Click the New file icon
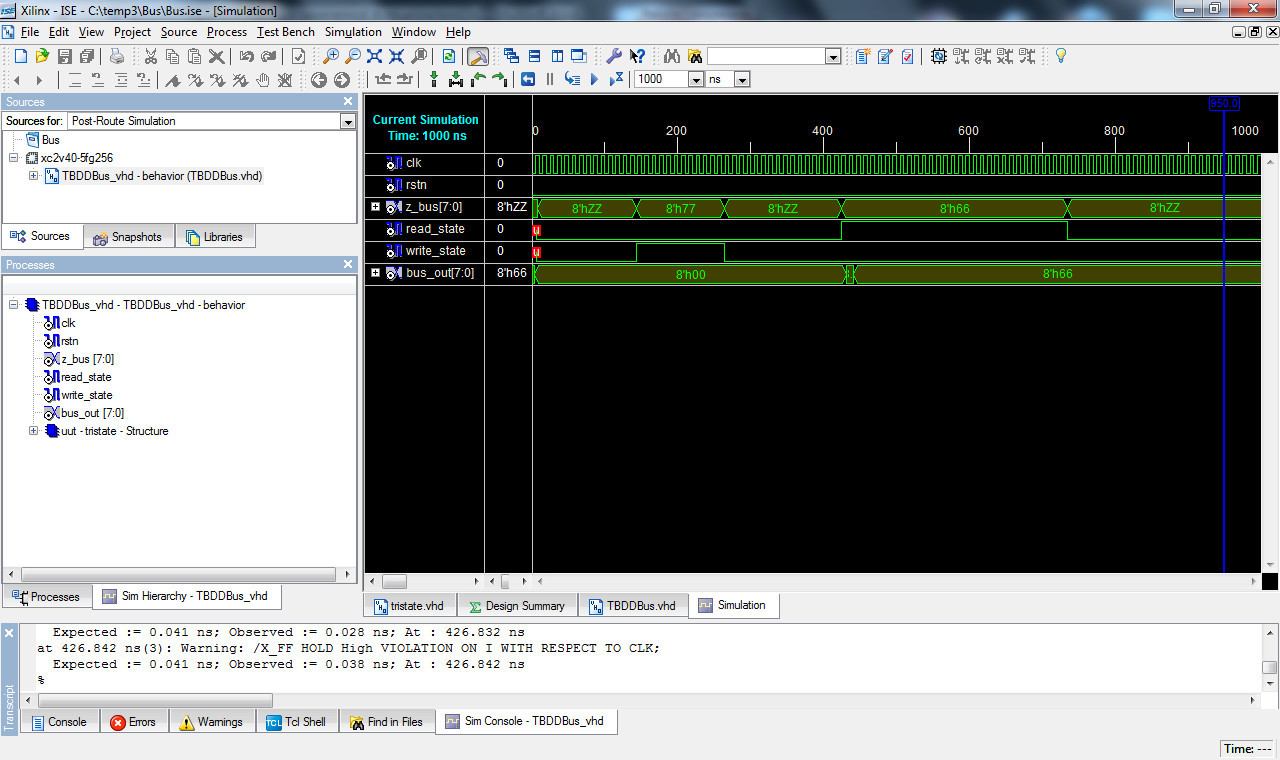 [x=21, y=56]
